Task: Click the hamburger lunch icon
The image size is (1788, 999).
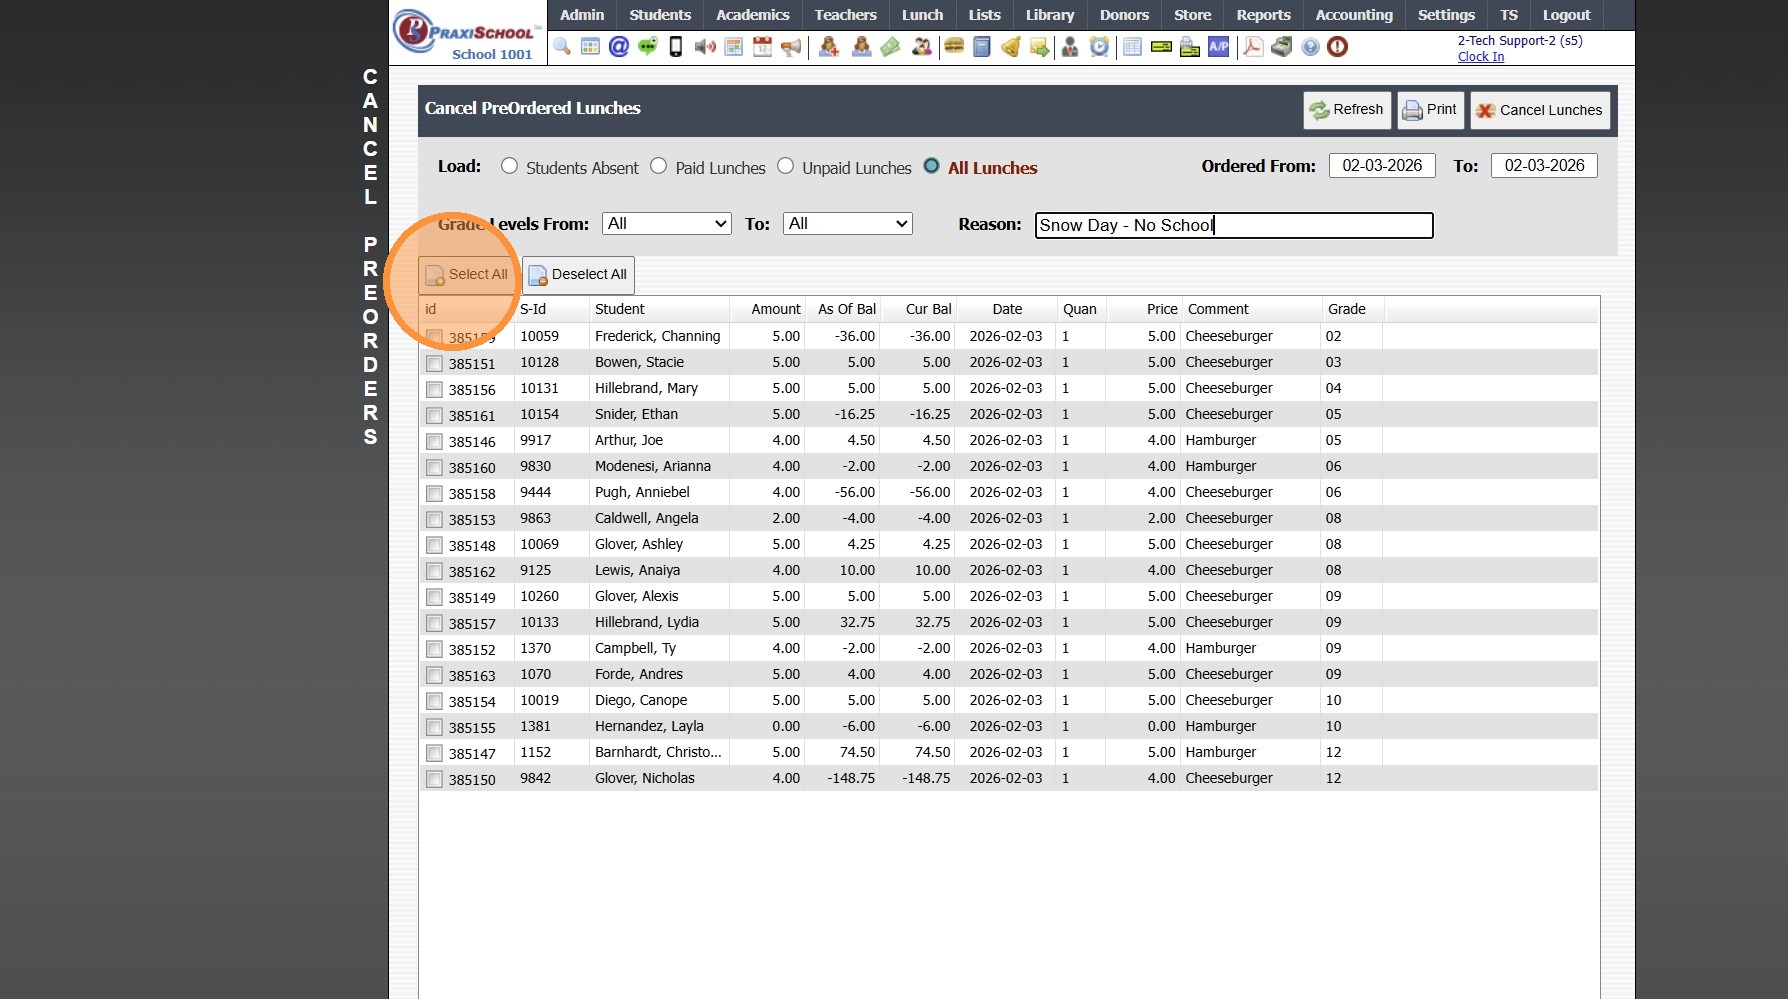Action: (954, 47)
